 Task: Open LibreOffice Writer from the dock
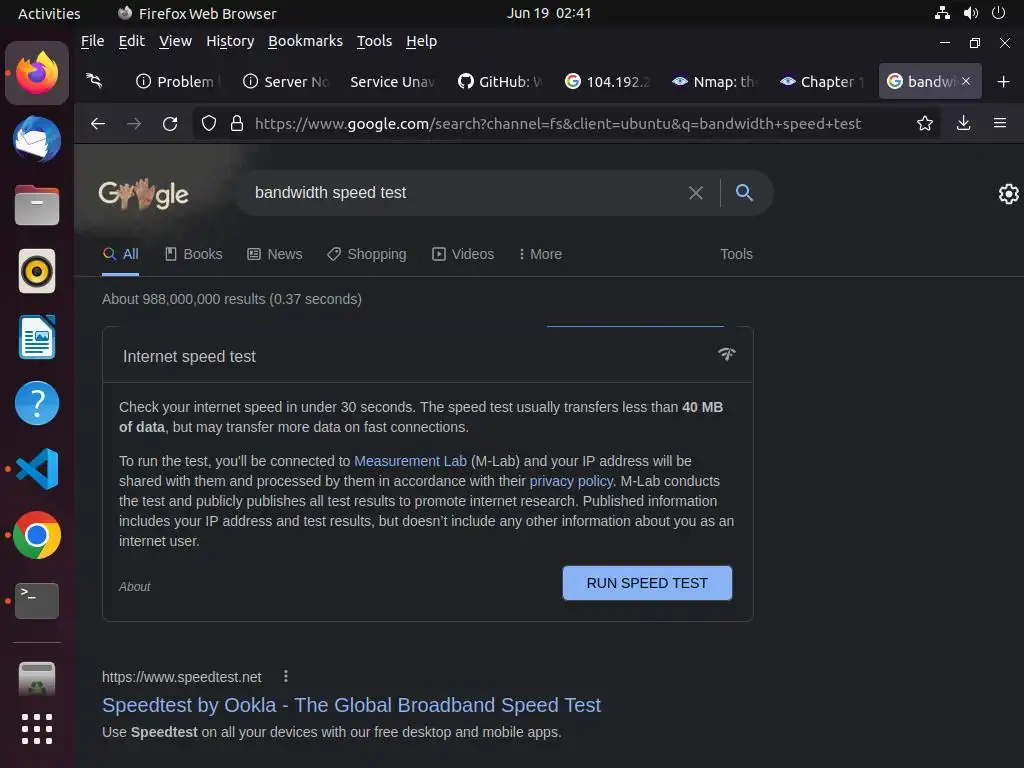(37, 337)
